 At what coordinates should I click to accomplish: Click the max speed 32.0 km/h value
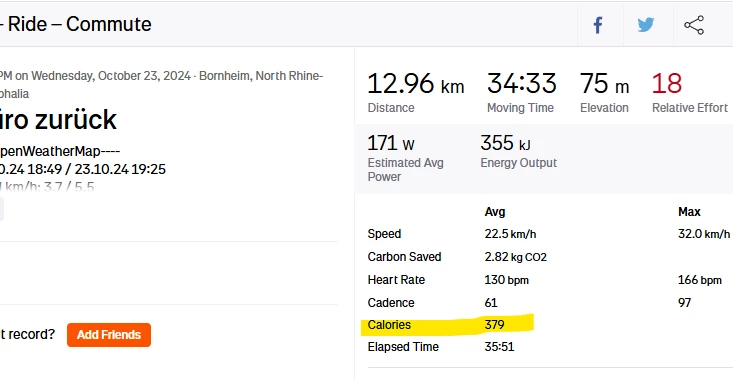(x=704, y=234)
